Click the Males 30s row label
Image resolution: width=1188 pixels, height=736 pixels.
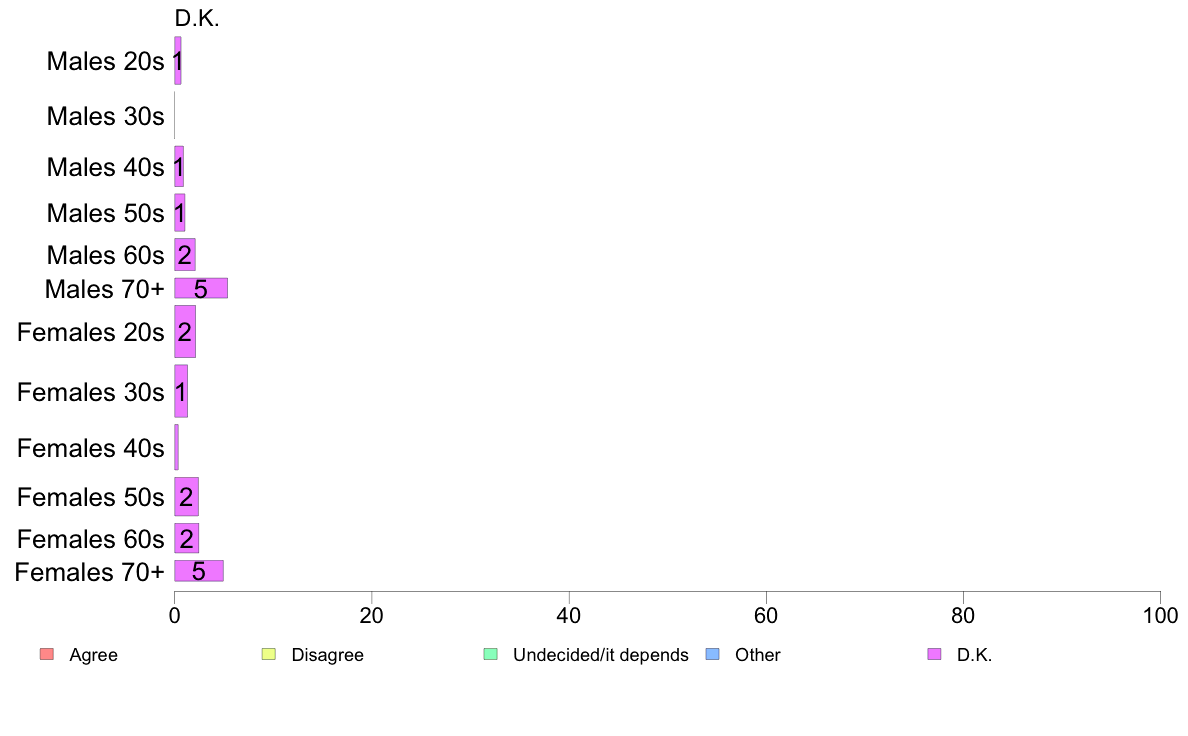(105, 116)
